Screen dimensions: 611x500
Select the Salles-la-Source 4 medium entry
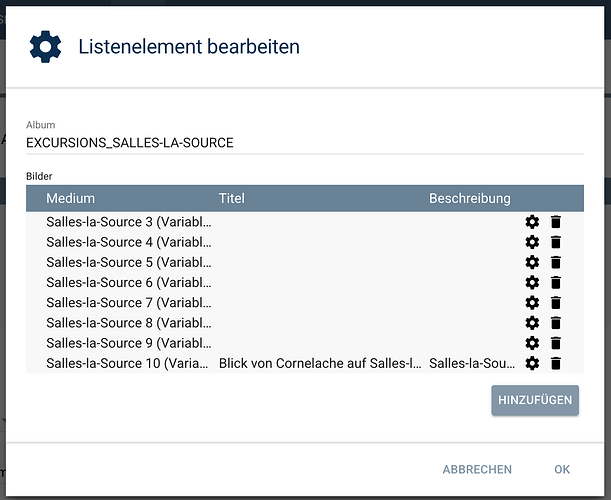pyautogui.click(x=129, y=242)
